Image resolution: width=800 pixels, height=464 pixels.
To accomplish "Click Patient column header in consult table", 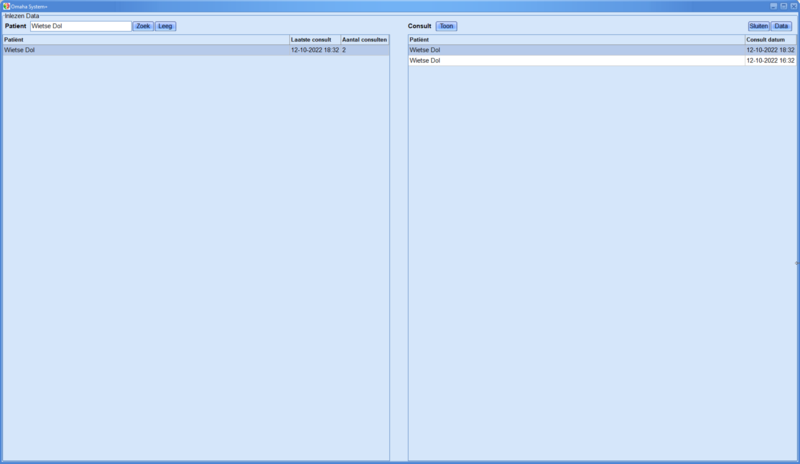I will (x=575, y=40).
